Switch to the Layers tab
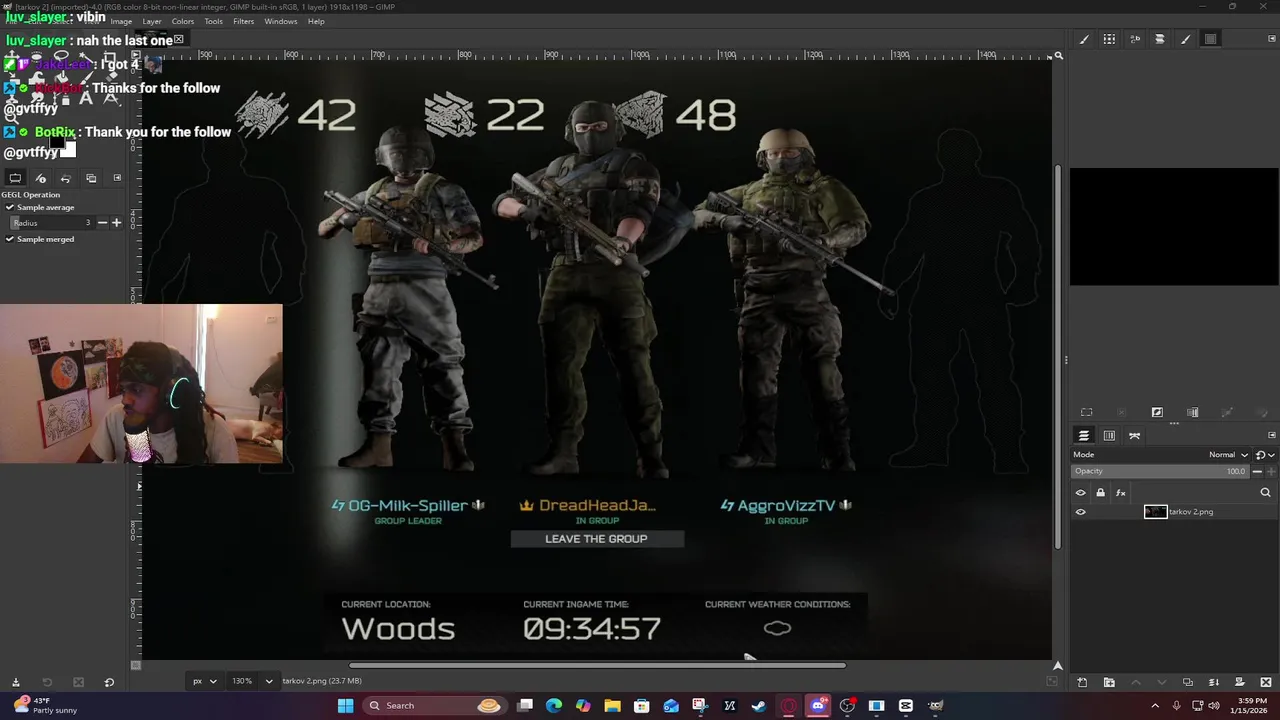The height and width of the screenshot is (720, 1280). (x=1083, y=435)
